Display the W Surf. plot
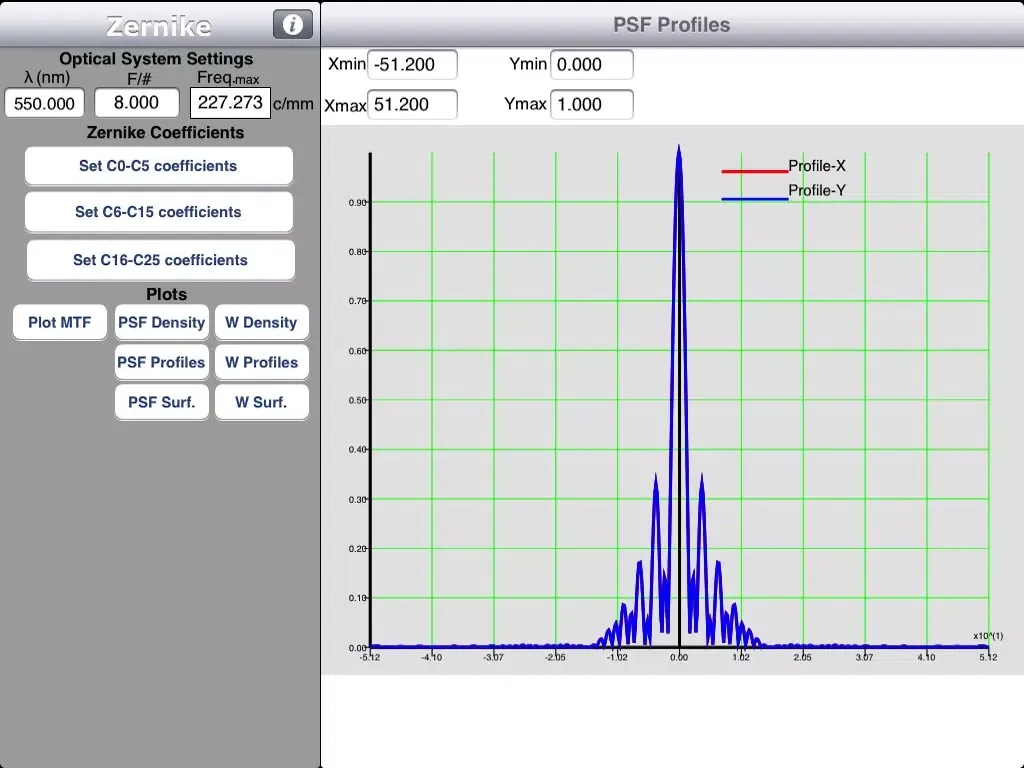The height and width of the screenshot is (768, 1024). click(x=261, y=402)
